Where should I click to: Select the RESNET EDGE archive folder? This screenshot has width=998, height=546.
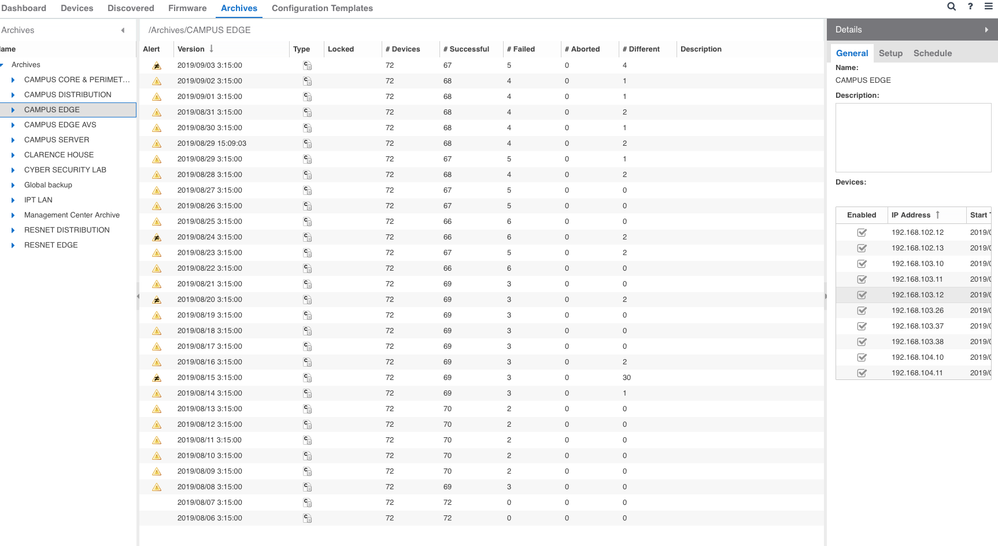point(51,245)
